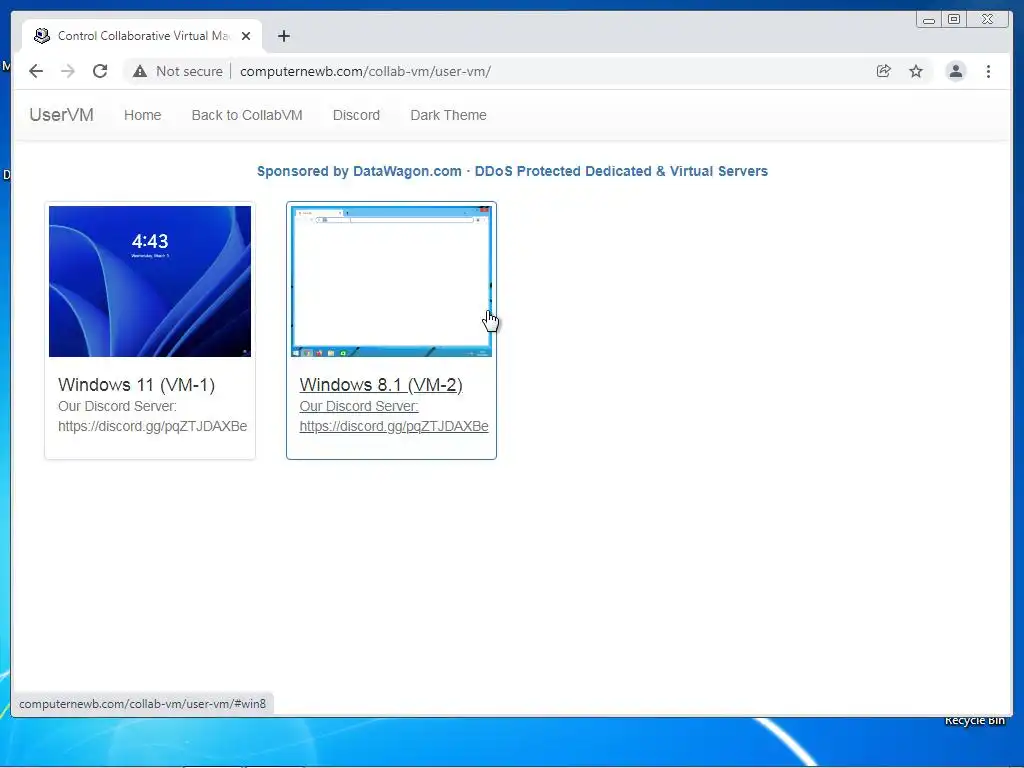Restore down the Chrome window
Viewport: 1024px width, 768px height.
(954, 20)
